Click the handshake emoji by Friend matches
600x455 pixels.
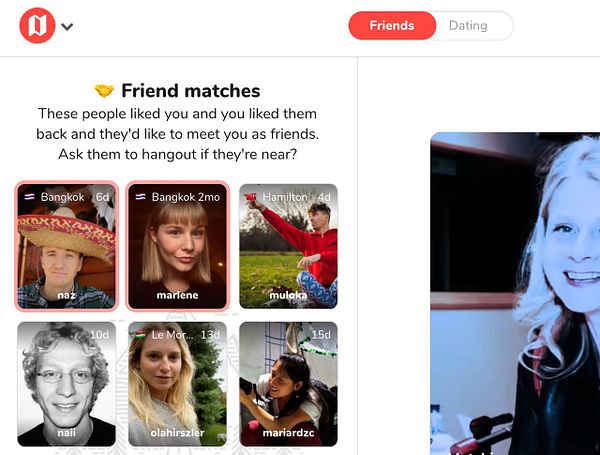[x=104, y=91]
